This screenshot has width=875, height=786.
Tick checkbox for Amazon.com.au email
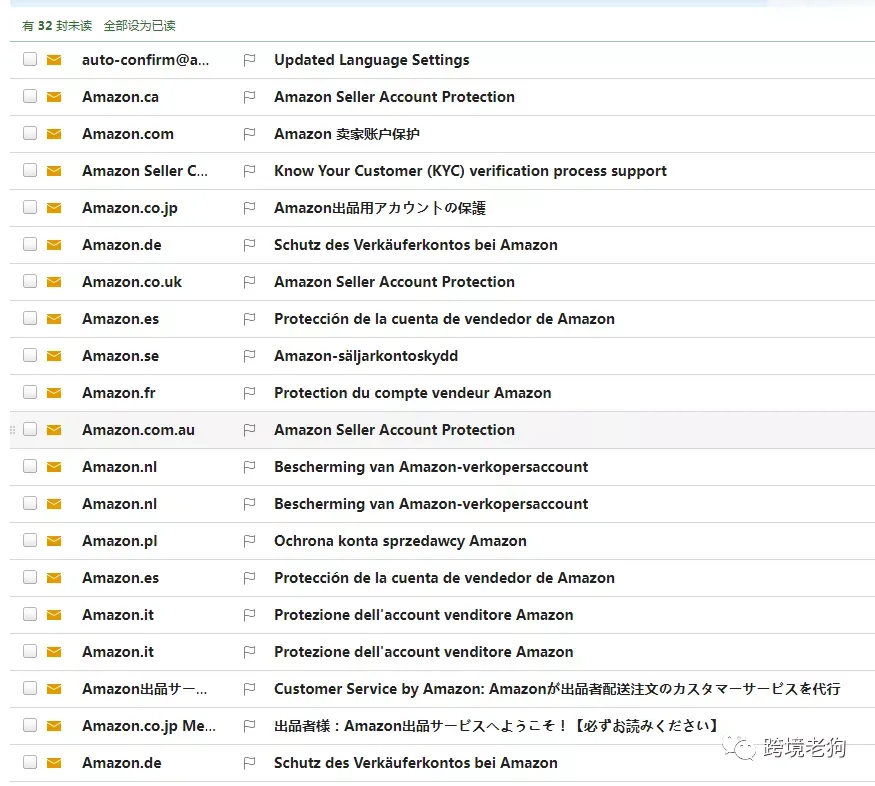30,429
